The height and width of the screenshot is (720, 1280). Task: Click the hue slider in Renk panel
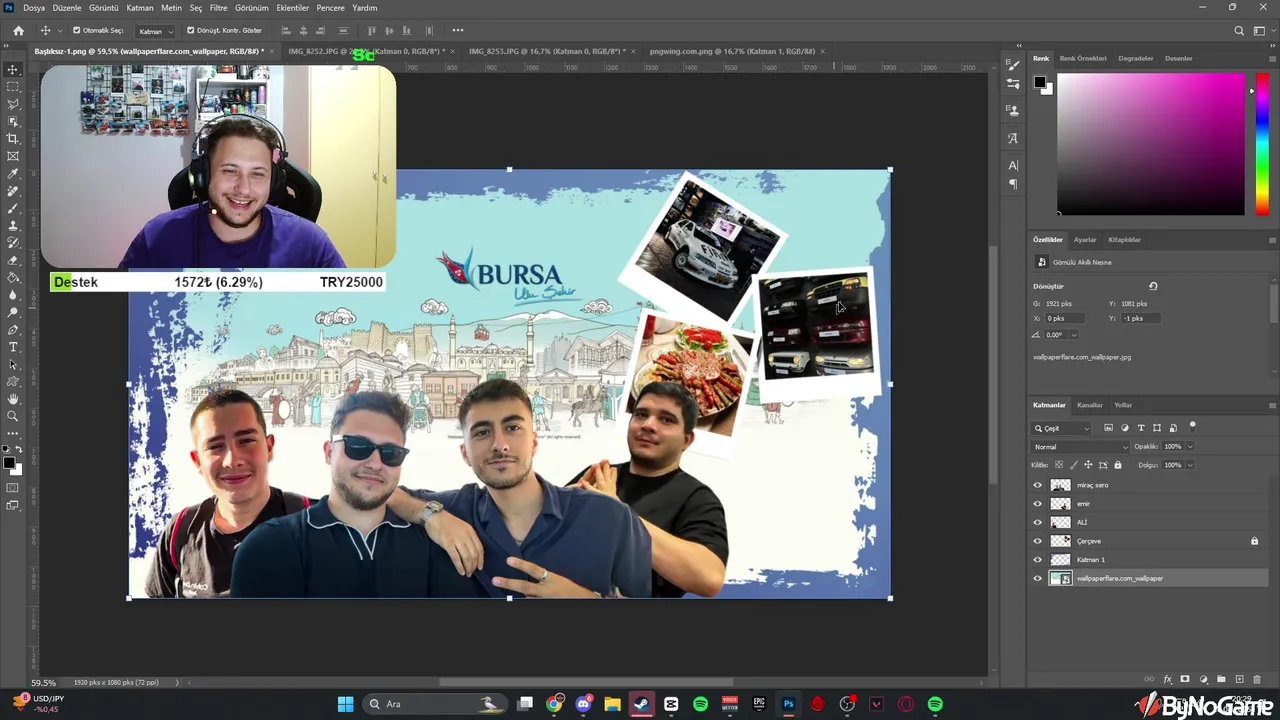pyautogui.click(x=1262, y=144)
